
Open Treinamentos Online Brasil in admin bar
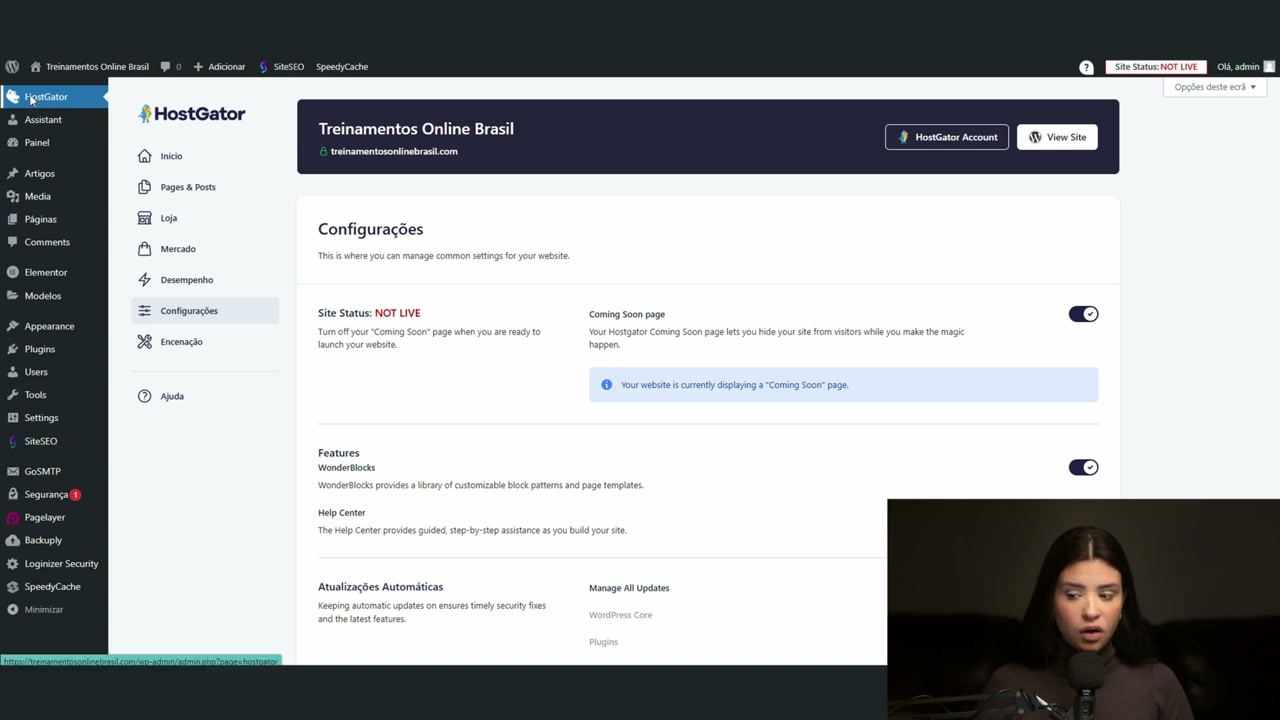89,67
